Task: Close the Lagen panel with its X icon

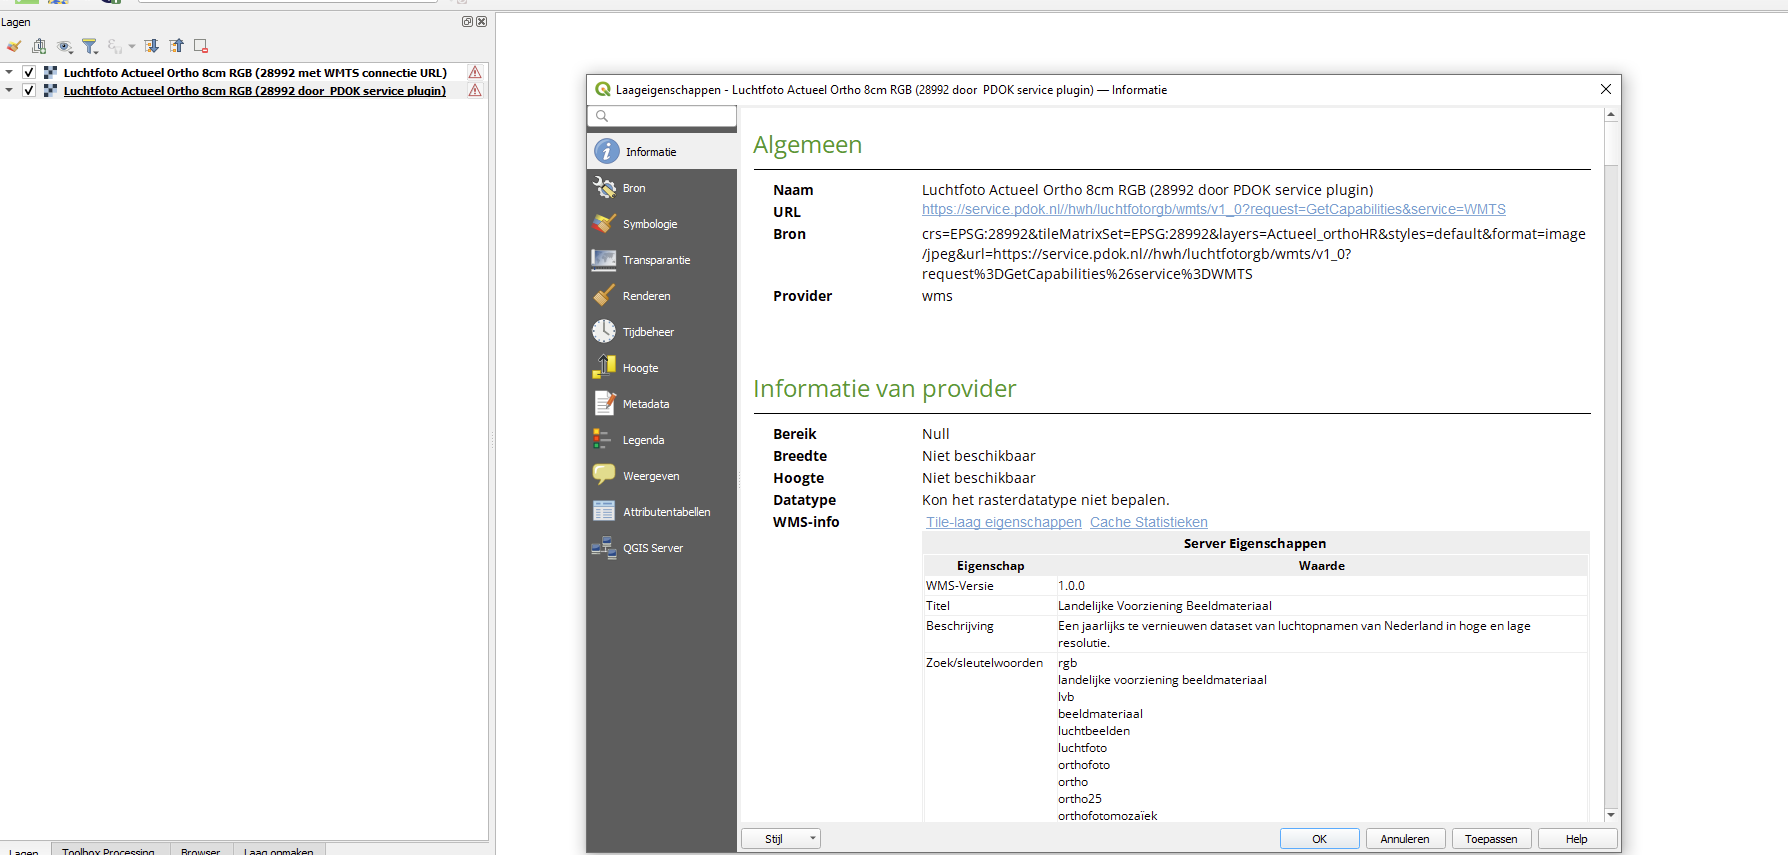Action: pyautogui.click(x=481, y=21)
